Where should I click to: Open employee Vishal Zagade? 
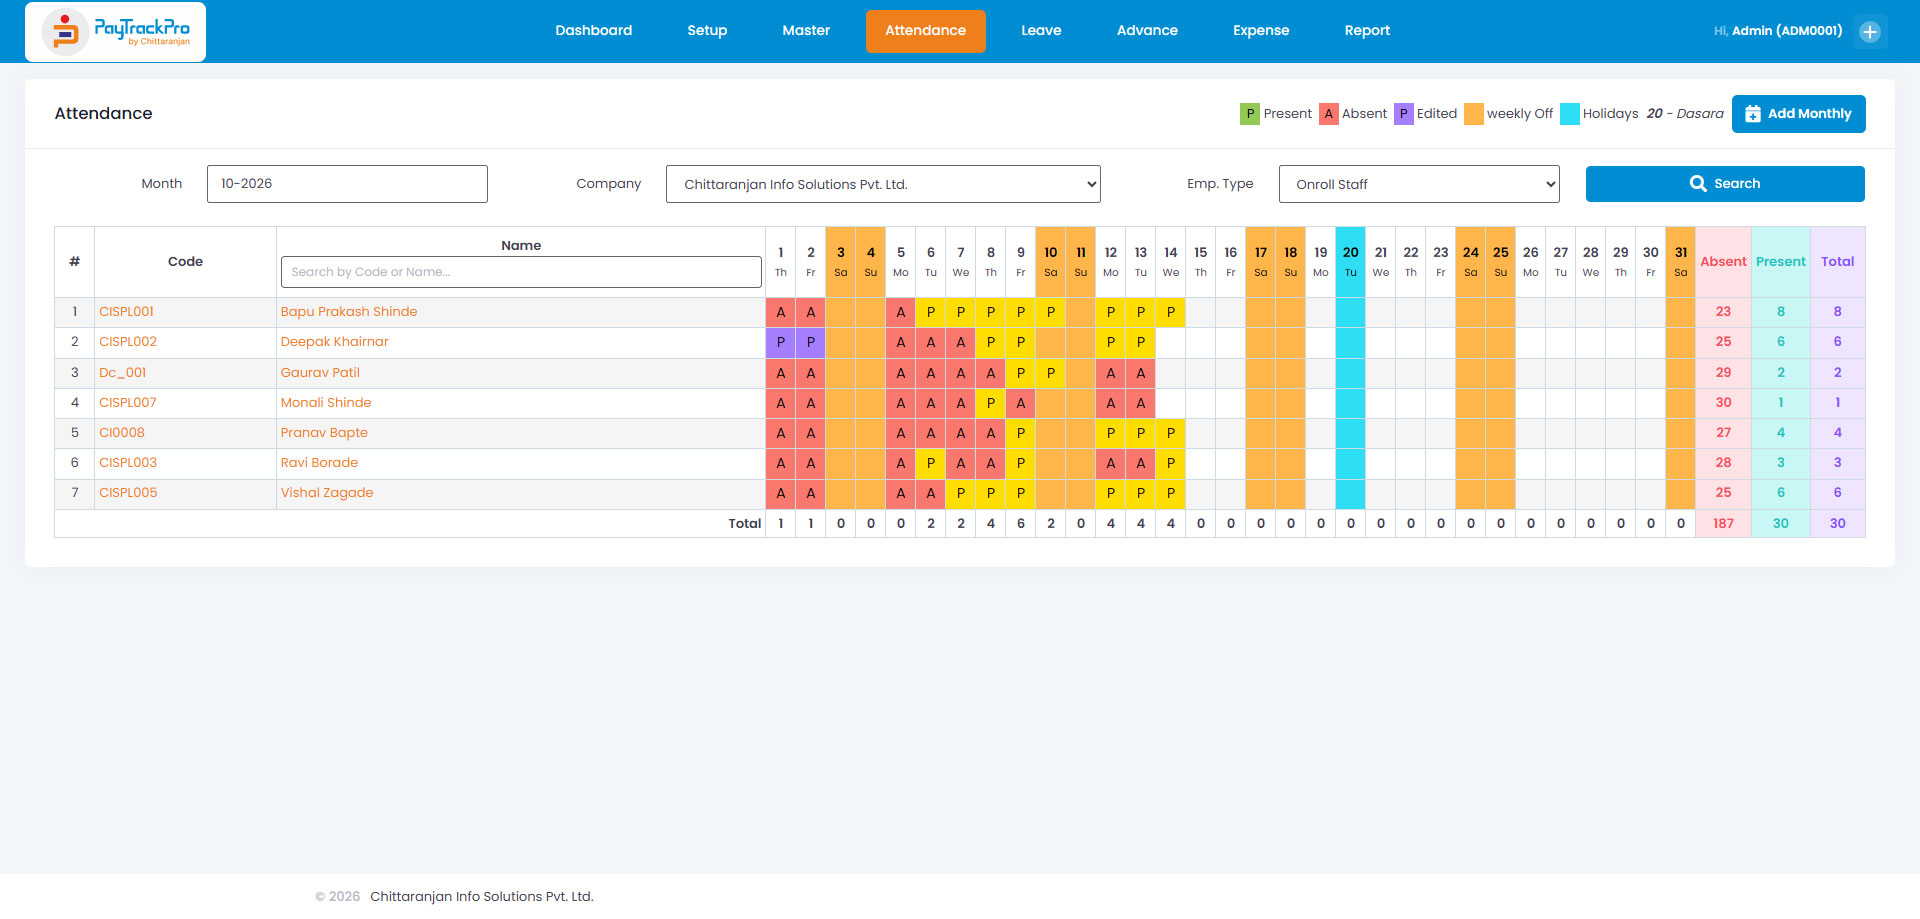point(327,492)
